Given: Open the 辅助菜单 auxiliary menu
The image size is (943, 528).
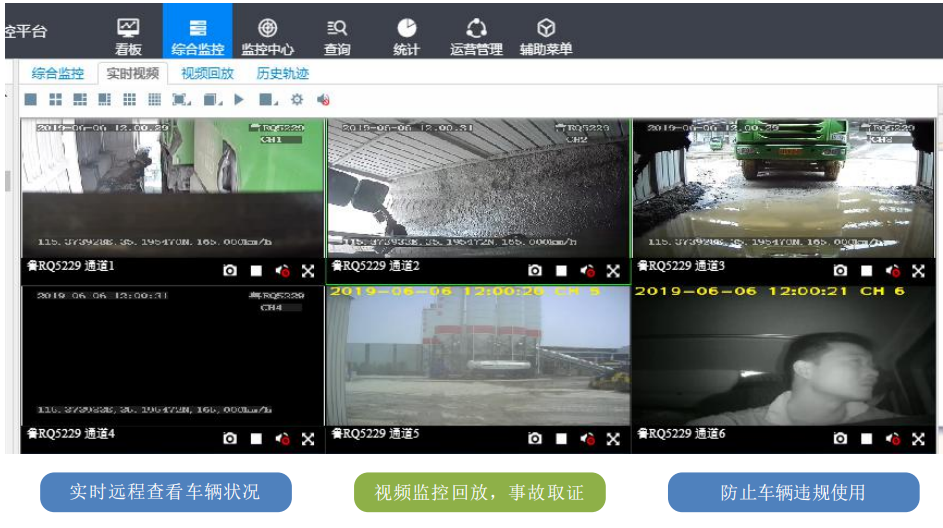Looking at the screenshot, I should (x=546, y=36).
